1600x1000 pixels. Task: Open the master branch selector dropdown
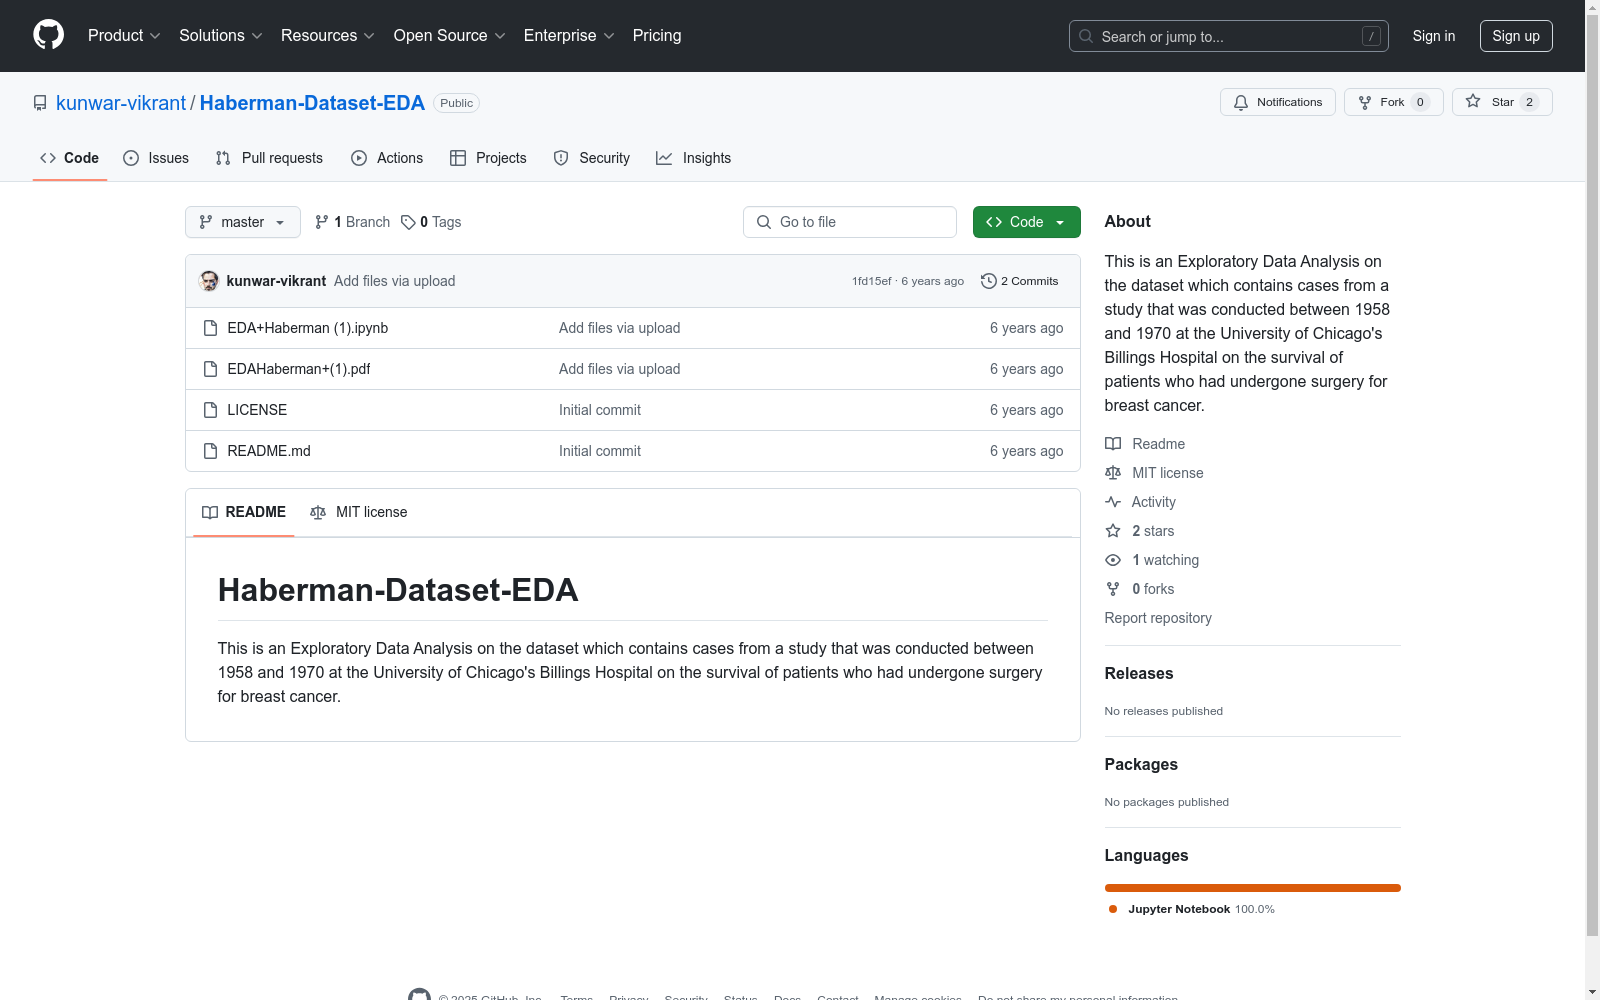coord(243,222)
